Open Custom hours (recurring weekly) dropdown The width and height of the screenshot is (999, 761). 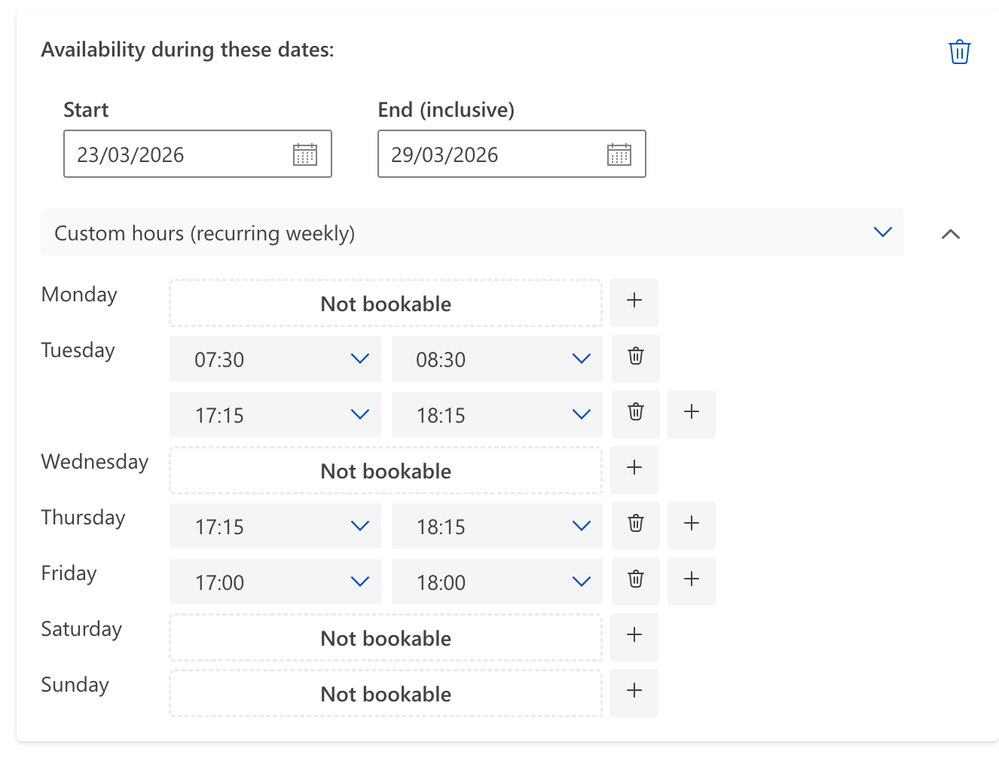click(x=472, y=233)
